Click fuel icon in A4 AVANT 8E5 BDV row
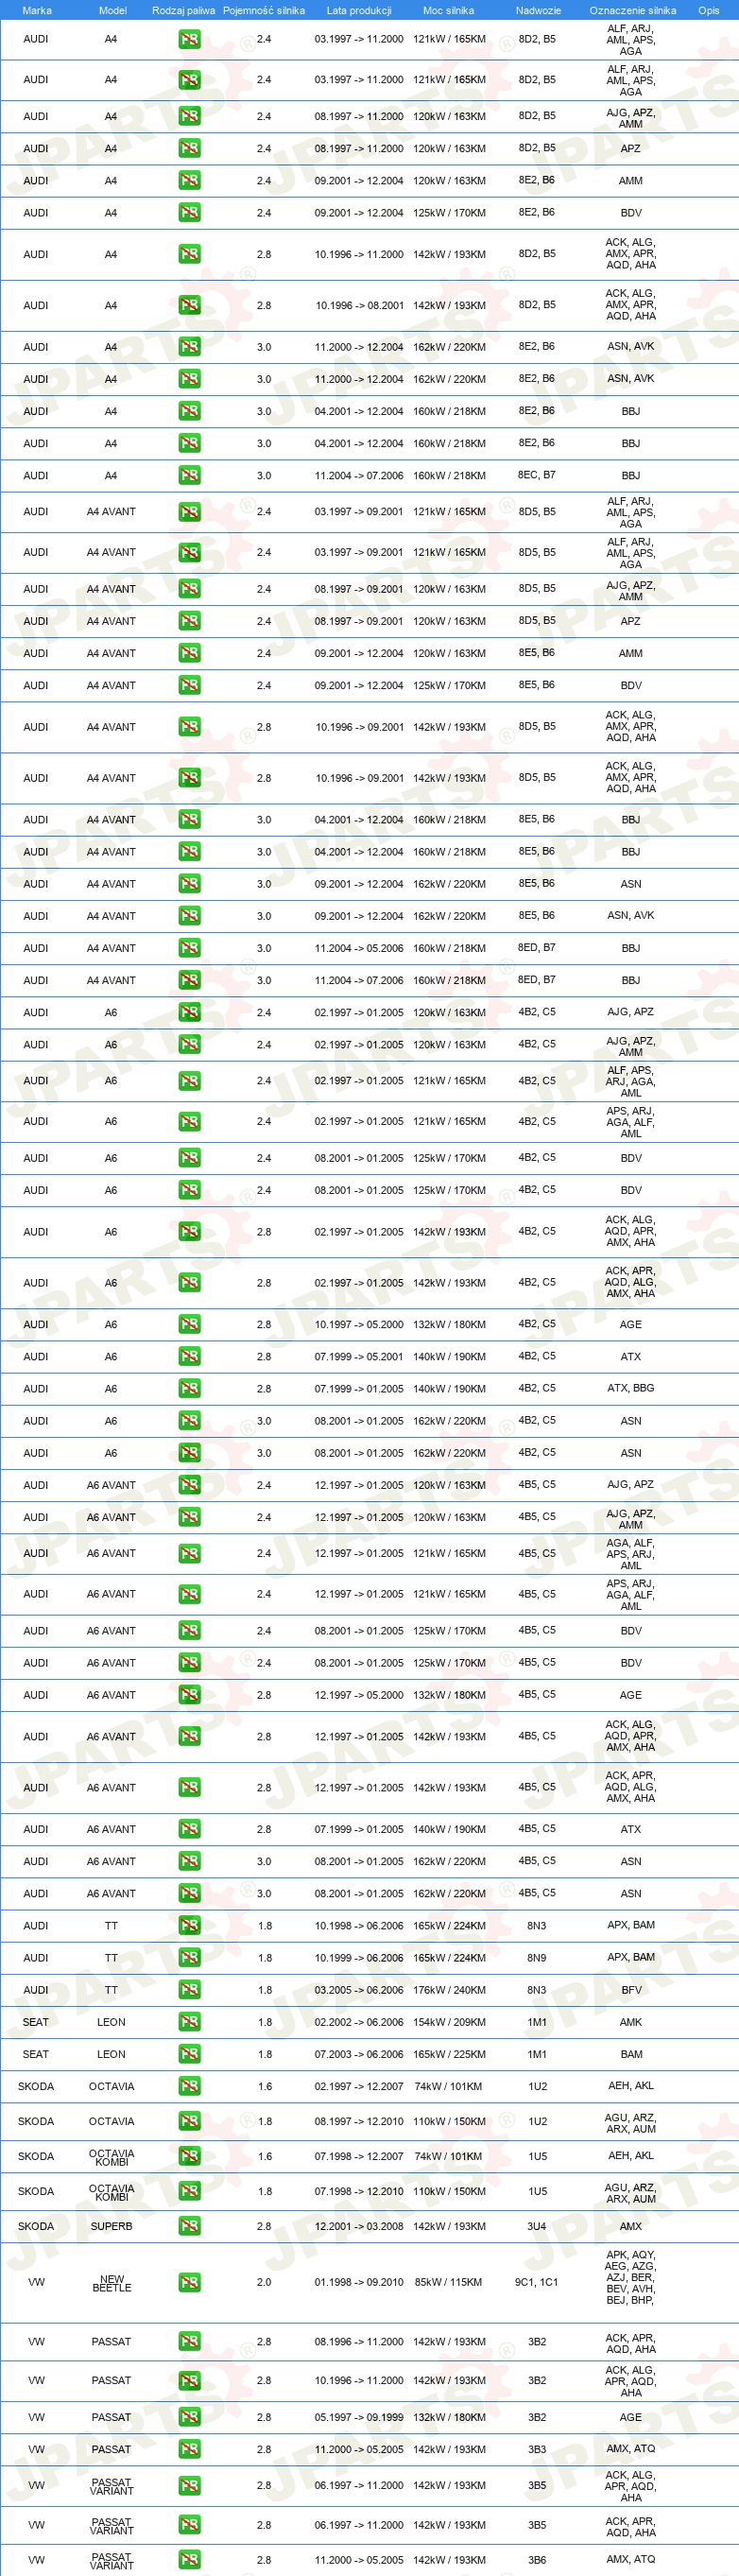739x2576 pixels. [189, 685]
